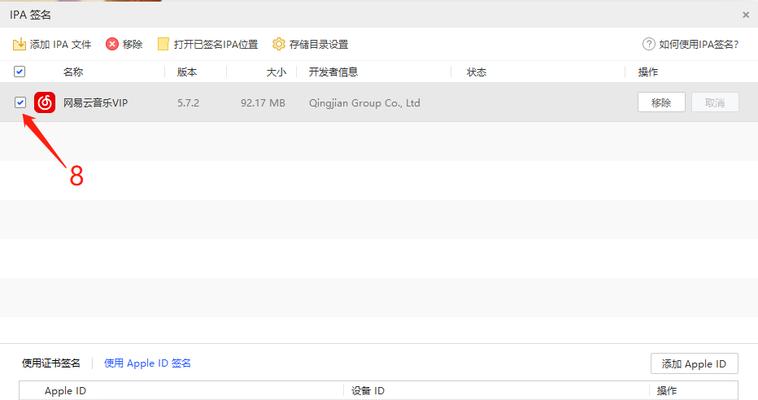
Task: Click the 名称 column header
Action: pos(73,72)
